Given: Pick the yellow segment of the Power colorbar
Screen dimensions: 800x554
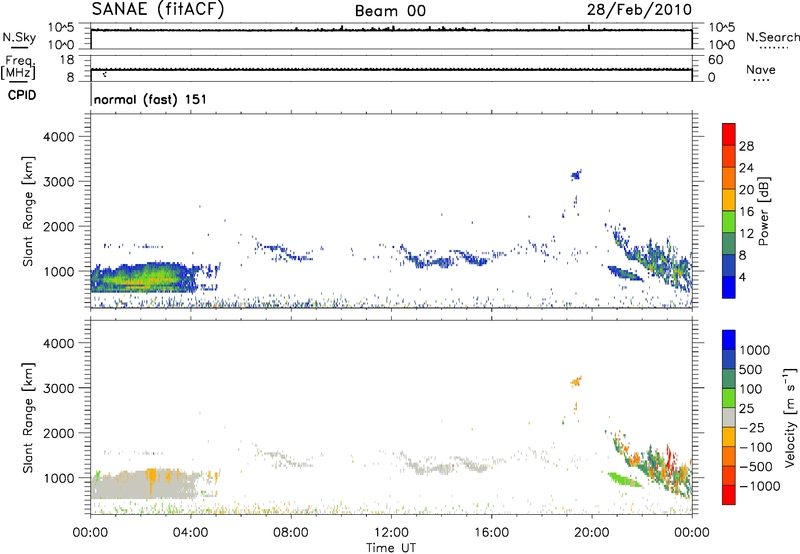Looking at the screenshot, I should 729,199.
